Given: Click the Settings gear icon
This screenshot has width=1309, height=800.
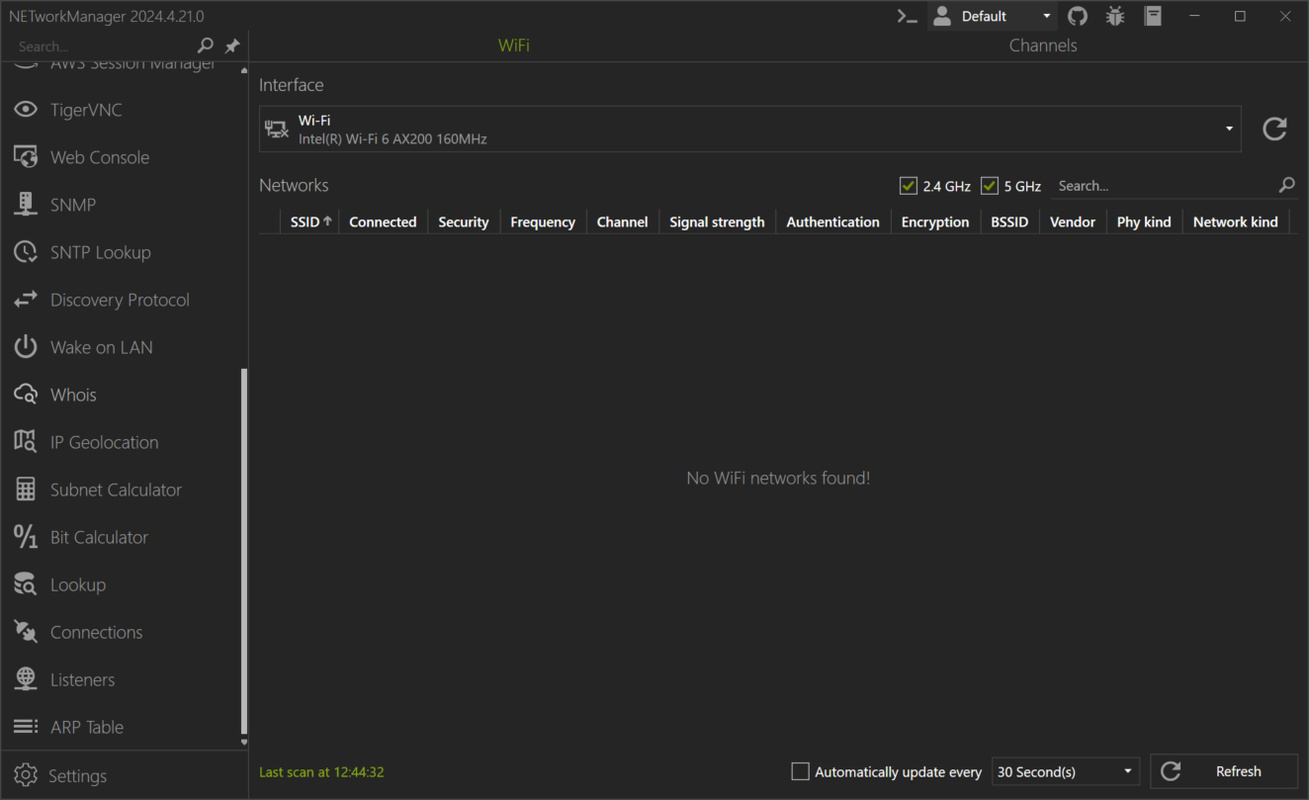Looking at the screenshot, I should click(26, 775).
